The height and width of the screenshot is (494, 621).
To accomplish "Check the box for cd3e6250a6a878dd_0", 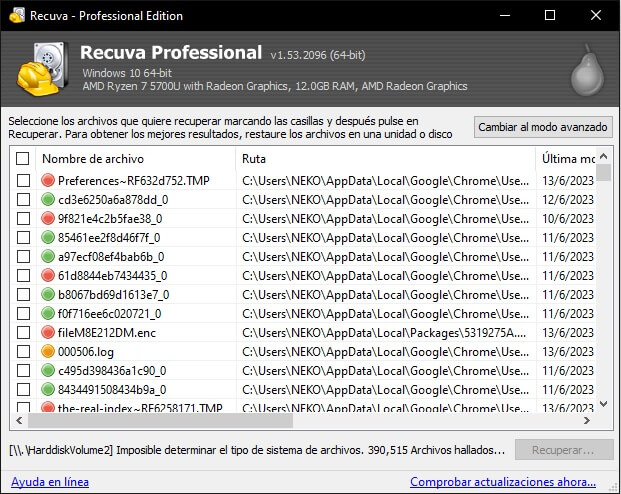I will pyautogui.click(x=23, y=200).
